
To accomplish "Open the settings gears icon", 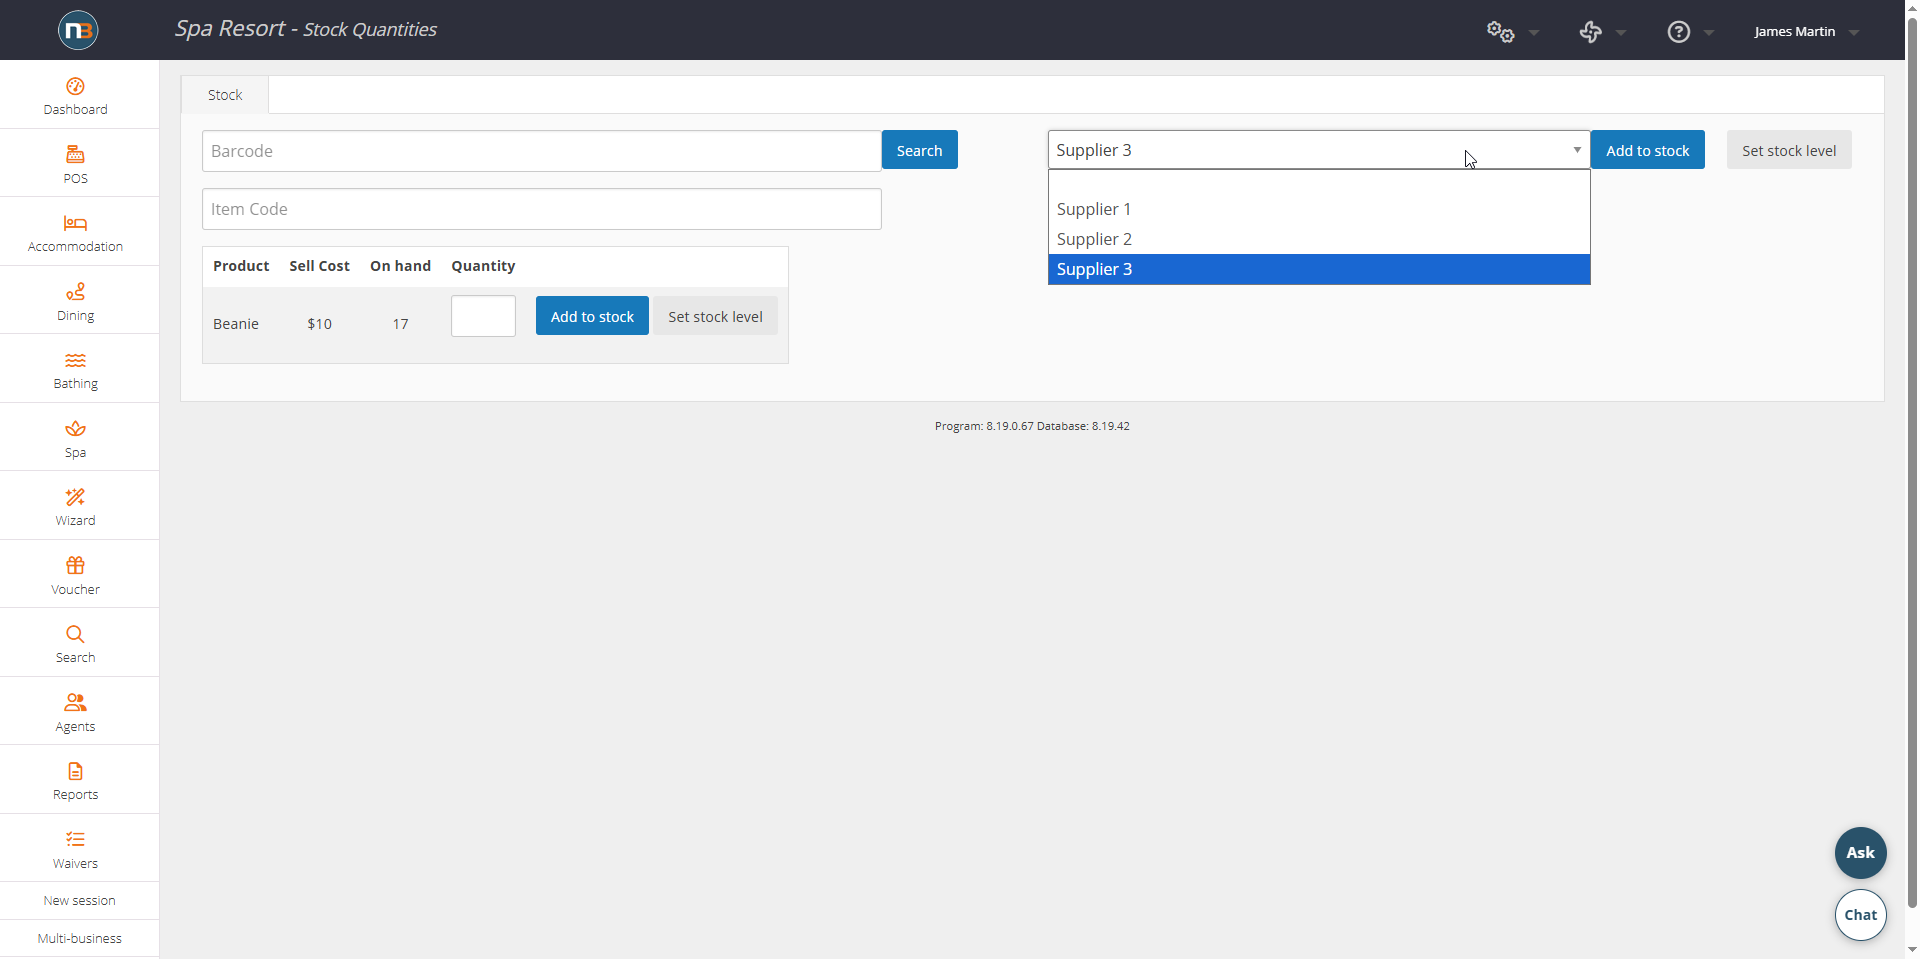I will (x=1500, y=32).
